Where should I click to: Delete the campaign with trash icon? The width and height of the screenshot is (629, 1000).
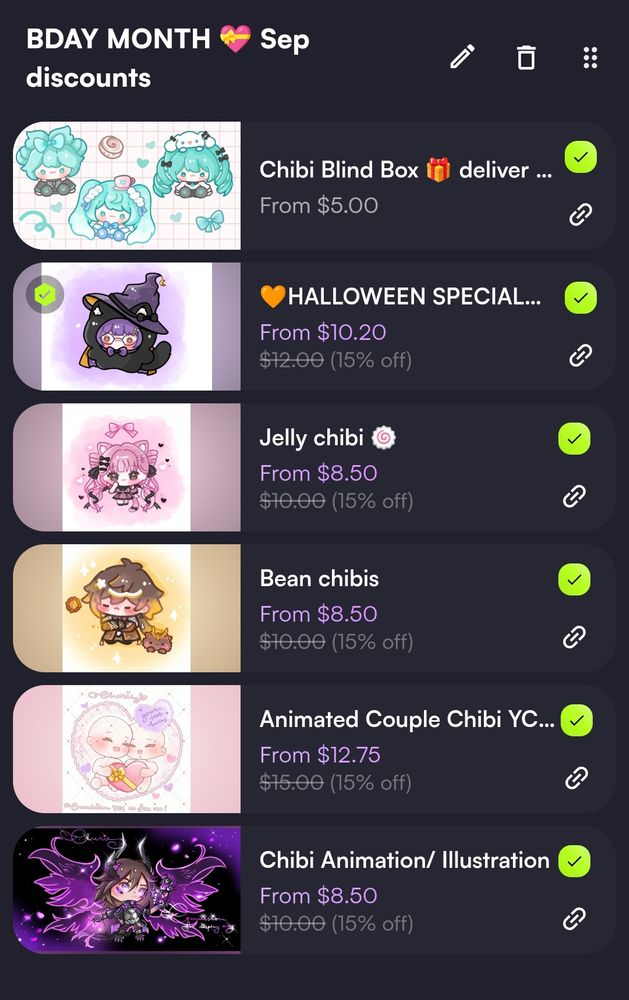(x=526, y=57)
